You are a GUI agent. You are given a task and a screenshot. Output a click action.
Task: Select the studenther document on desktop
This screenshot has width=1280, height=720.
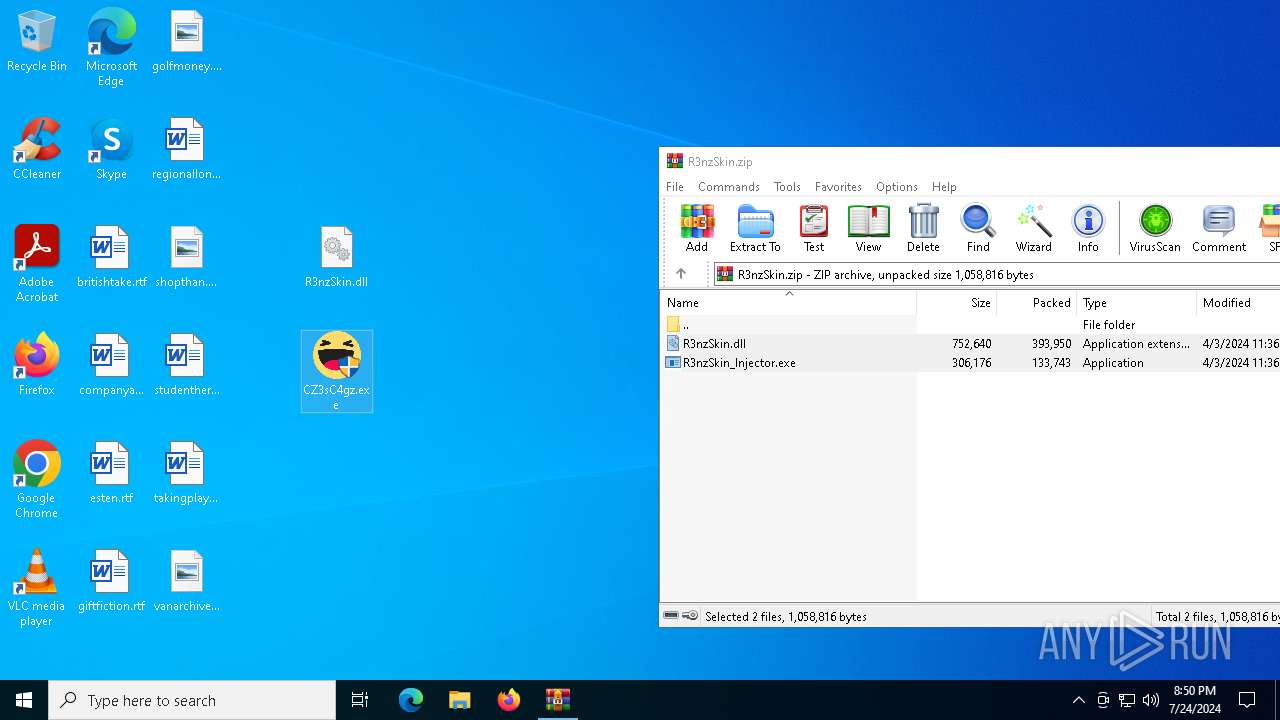[186, 366]
